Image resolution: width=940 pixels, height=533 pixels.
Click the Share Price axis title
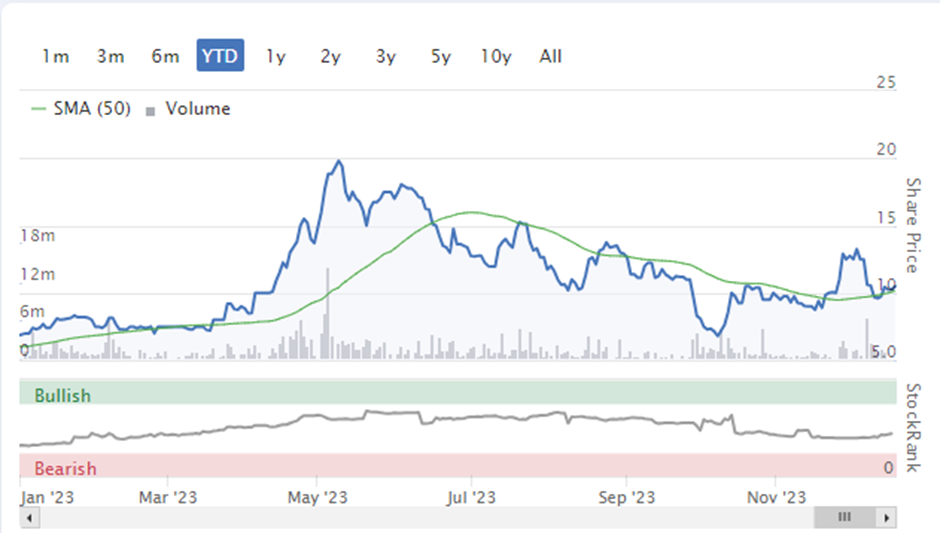pos(912,225)
